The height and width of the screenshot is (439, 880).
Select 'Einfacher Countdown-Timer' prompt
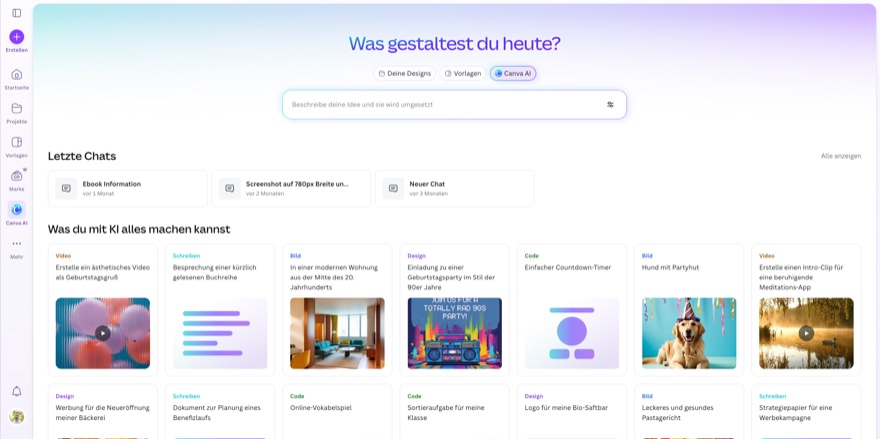click(x=567, y=267)
